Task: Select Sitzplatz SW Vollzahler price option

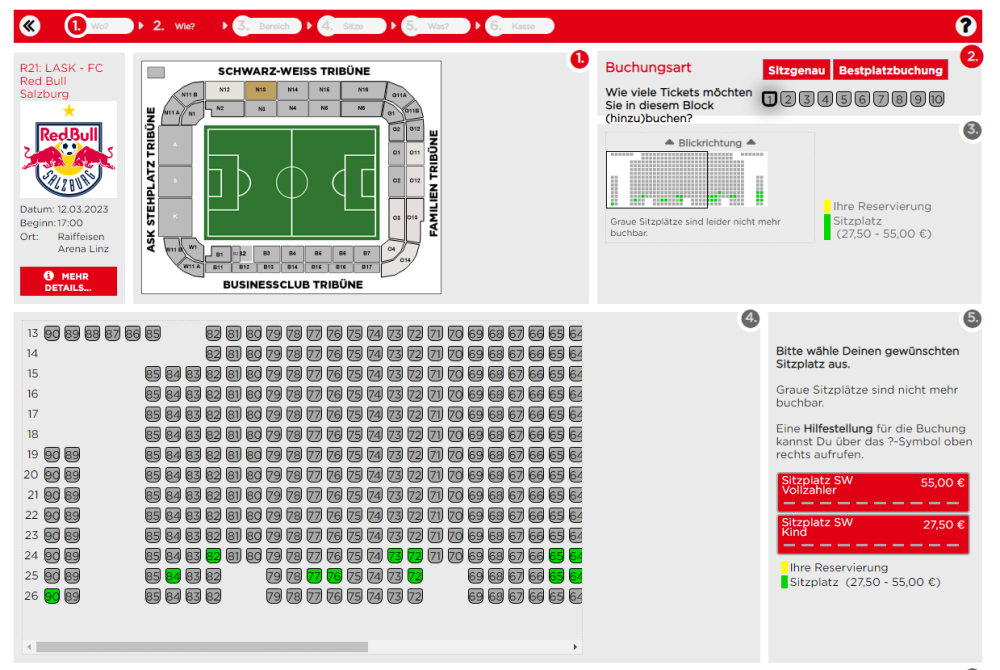Action: pyautogui.click(x=873, y=491)
